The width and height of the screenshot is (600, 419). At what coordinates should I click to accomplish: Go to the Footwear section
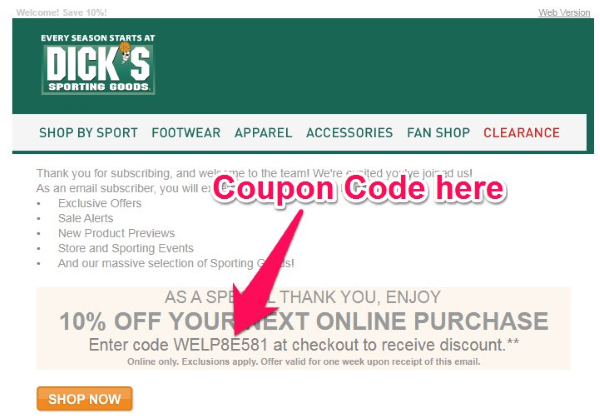point(186,132)
